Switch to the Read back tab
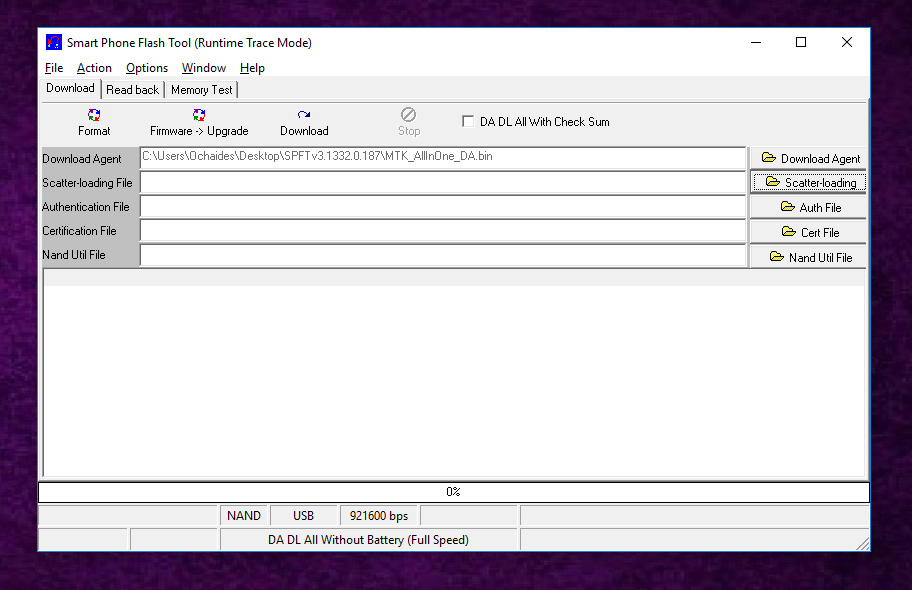The height and width of the screenshot is (590, 912). pos(132,90)
